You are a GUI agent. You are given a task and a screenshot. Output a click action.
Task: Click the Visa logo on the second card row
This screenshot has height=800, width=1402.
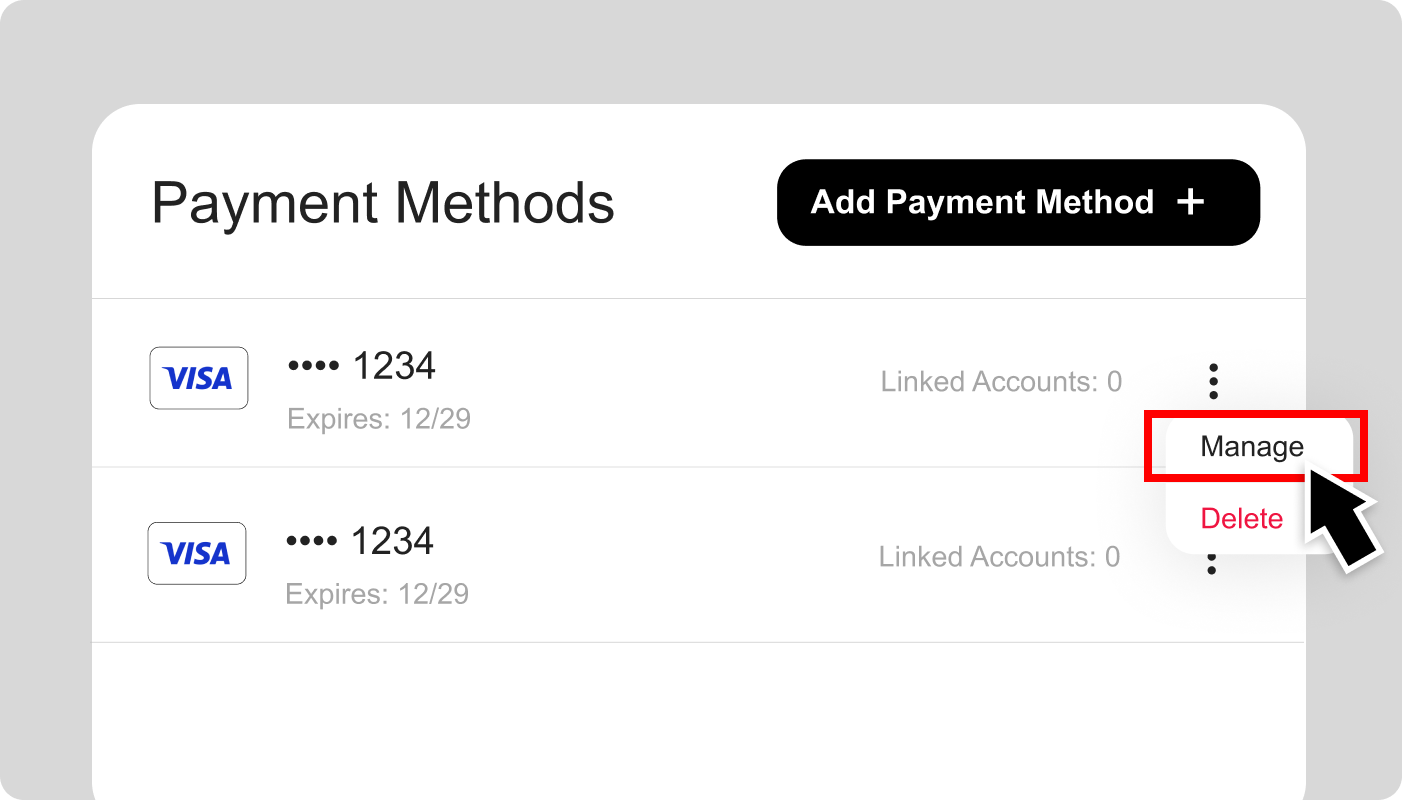(197, 553)
